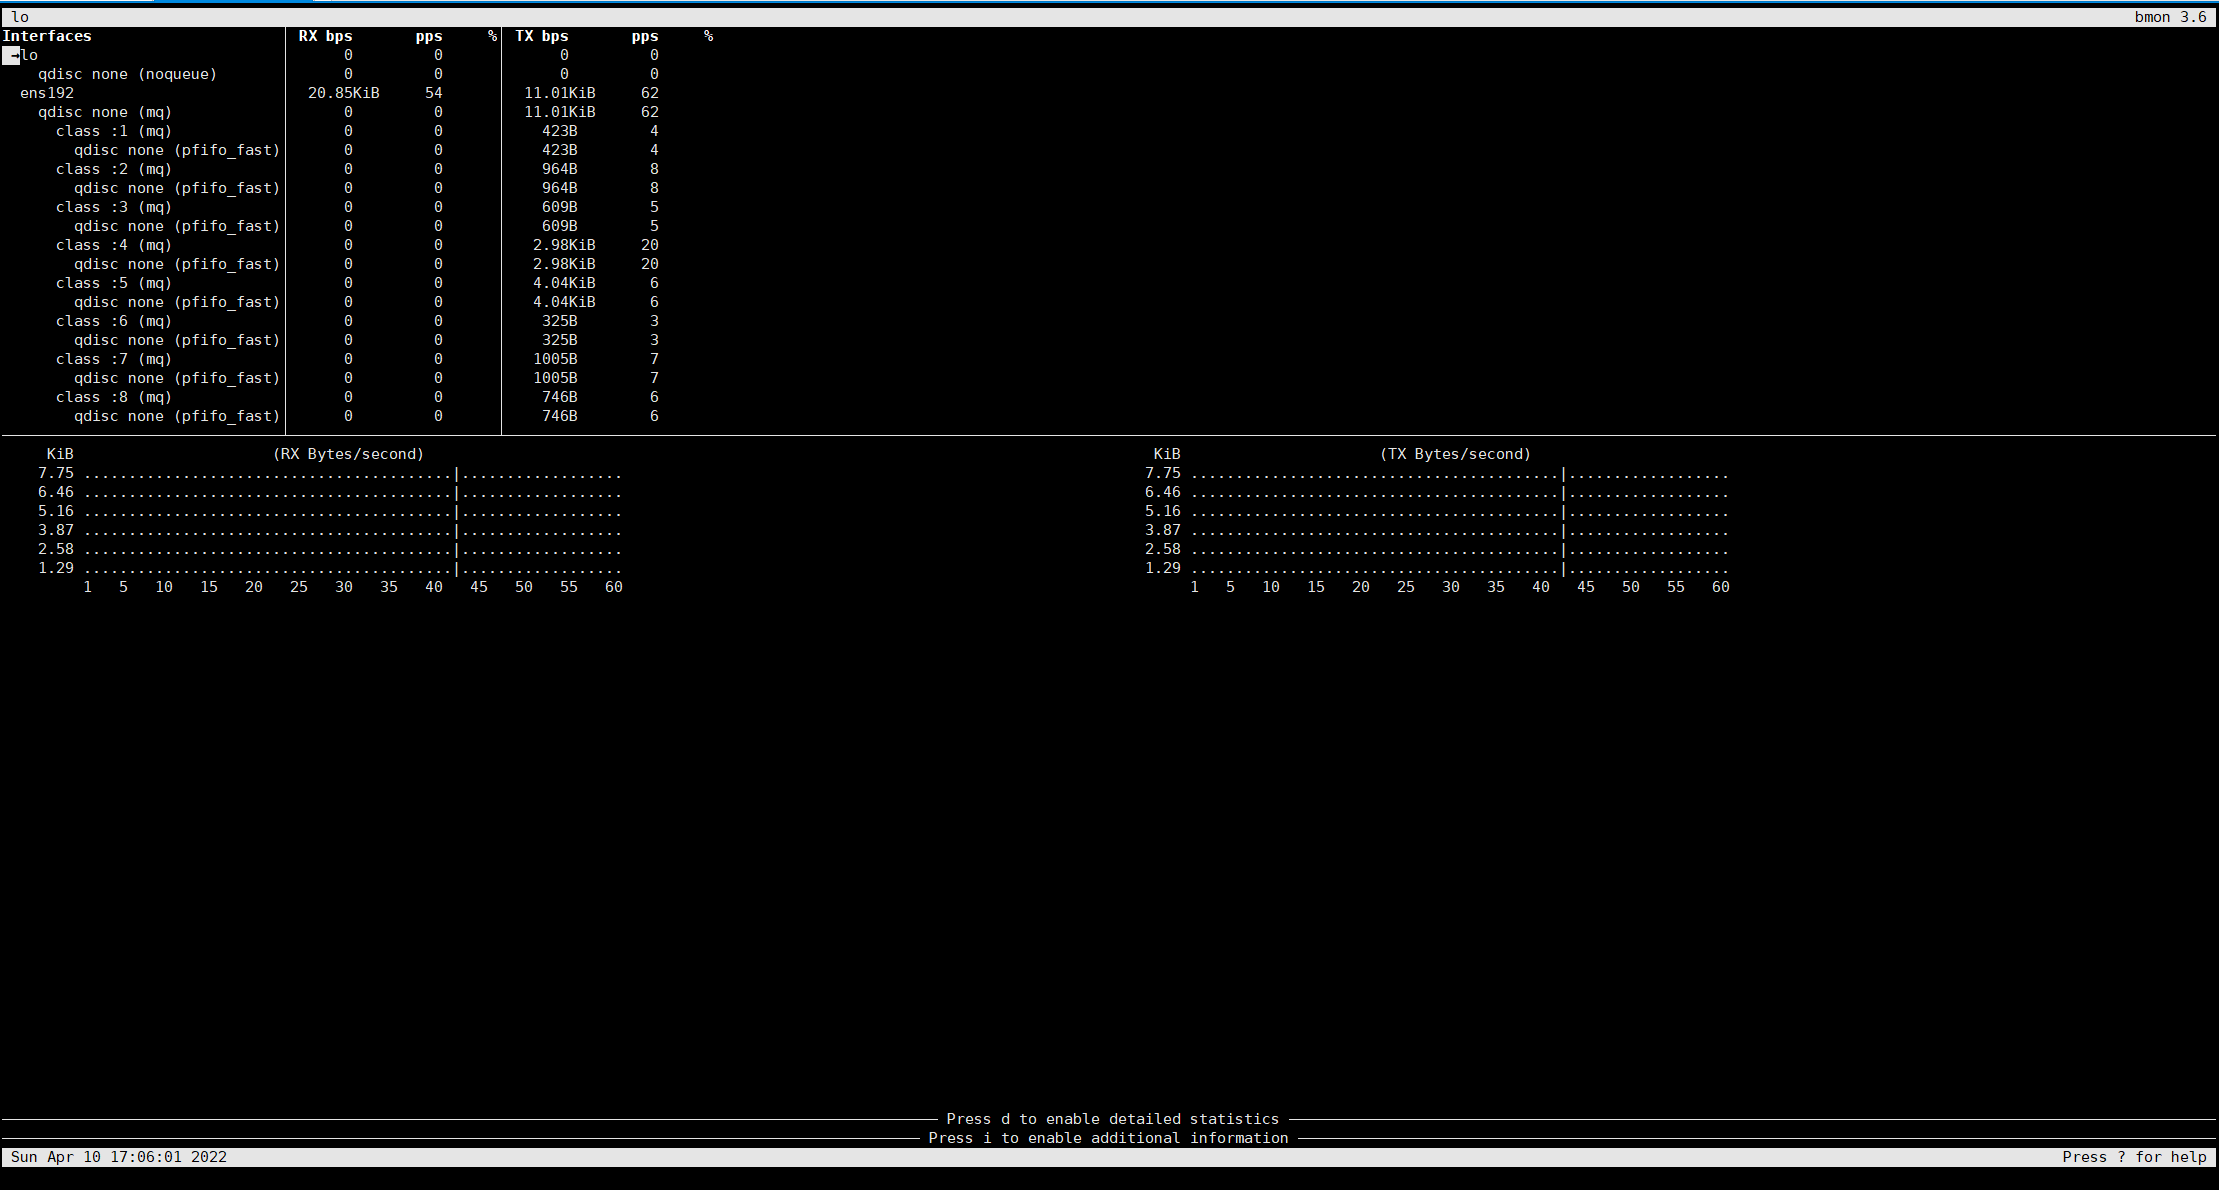The height and width of the screenshot is (1190, 2219).
Task: Click the TX bps column header
Action: (x=541, y=36)
